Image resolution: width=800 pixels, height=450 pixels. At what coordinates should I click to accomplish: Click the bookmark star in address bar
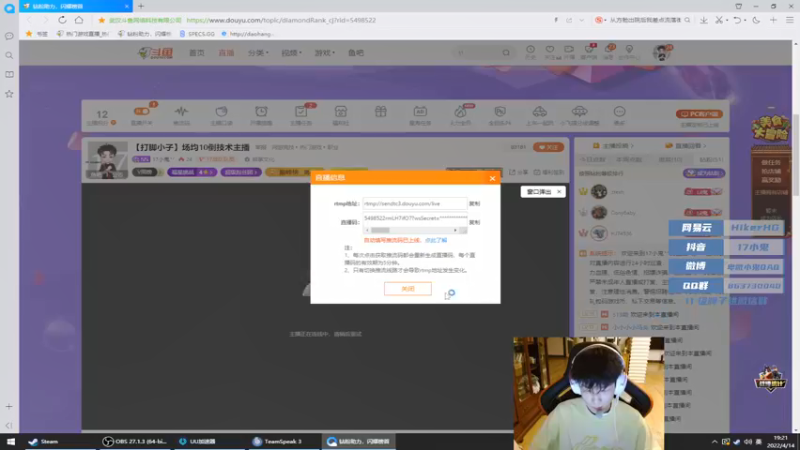point(102,20)
